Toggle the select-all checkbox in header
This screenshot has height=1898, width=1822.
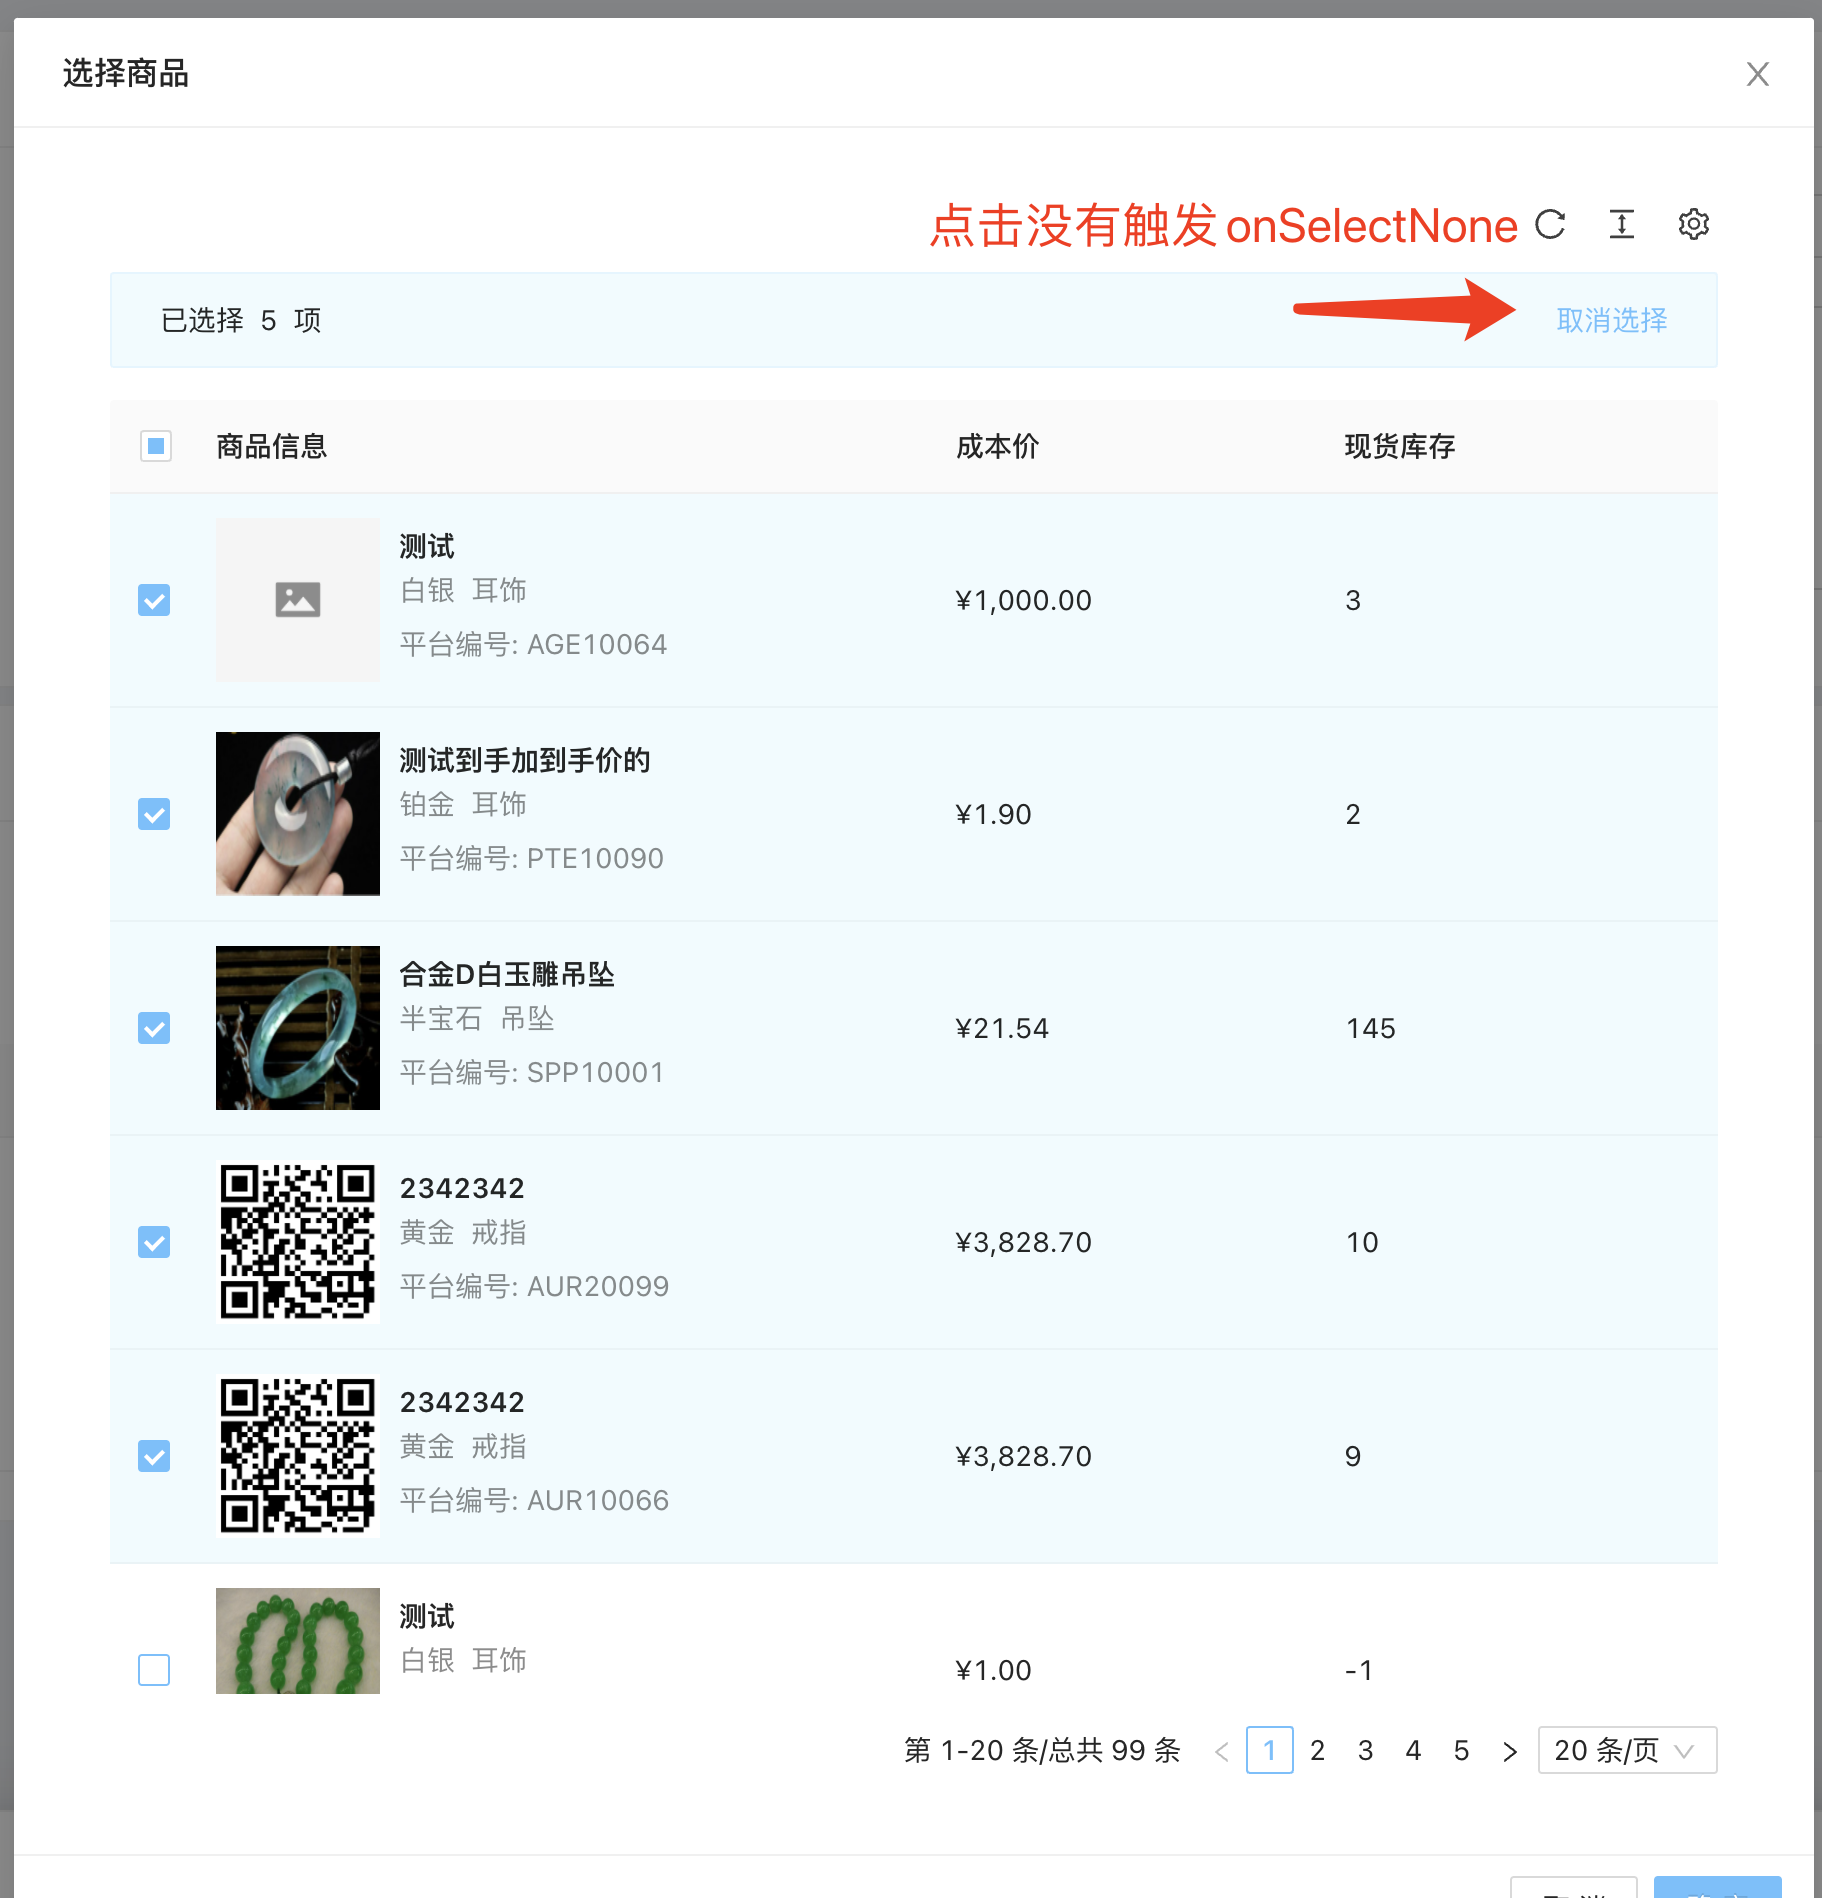[154, 446]
